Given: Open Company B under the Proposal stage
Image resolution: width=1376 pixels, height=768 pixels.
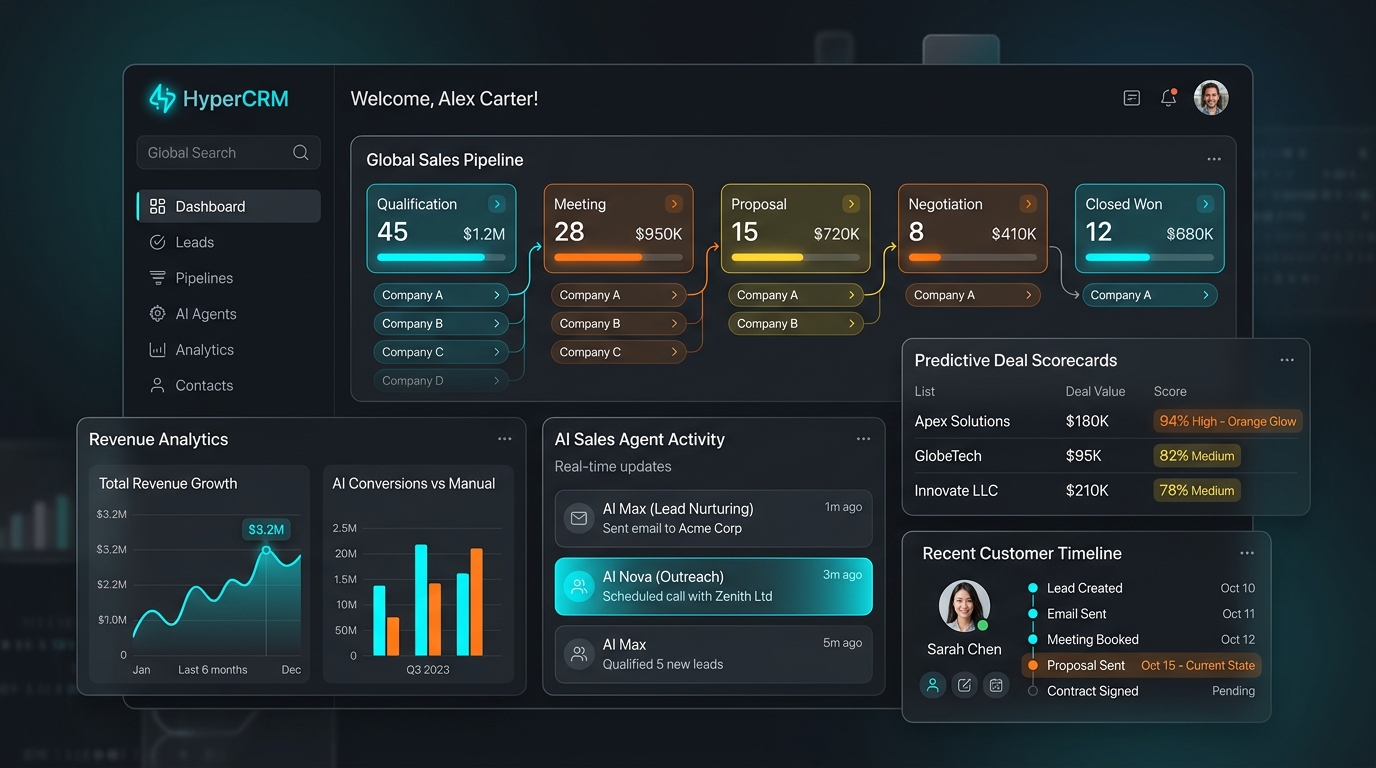Looking at the screenshot, I should click(x=795, y=323).
